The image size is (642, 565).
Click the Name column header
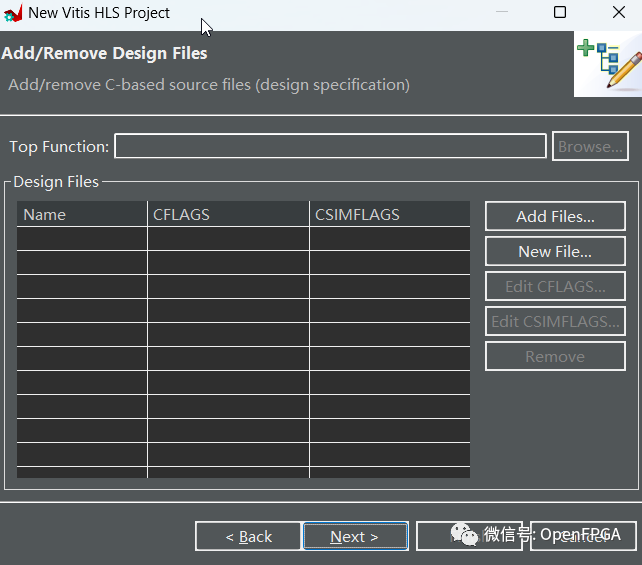pos(82,214)
